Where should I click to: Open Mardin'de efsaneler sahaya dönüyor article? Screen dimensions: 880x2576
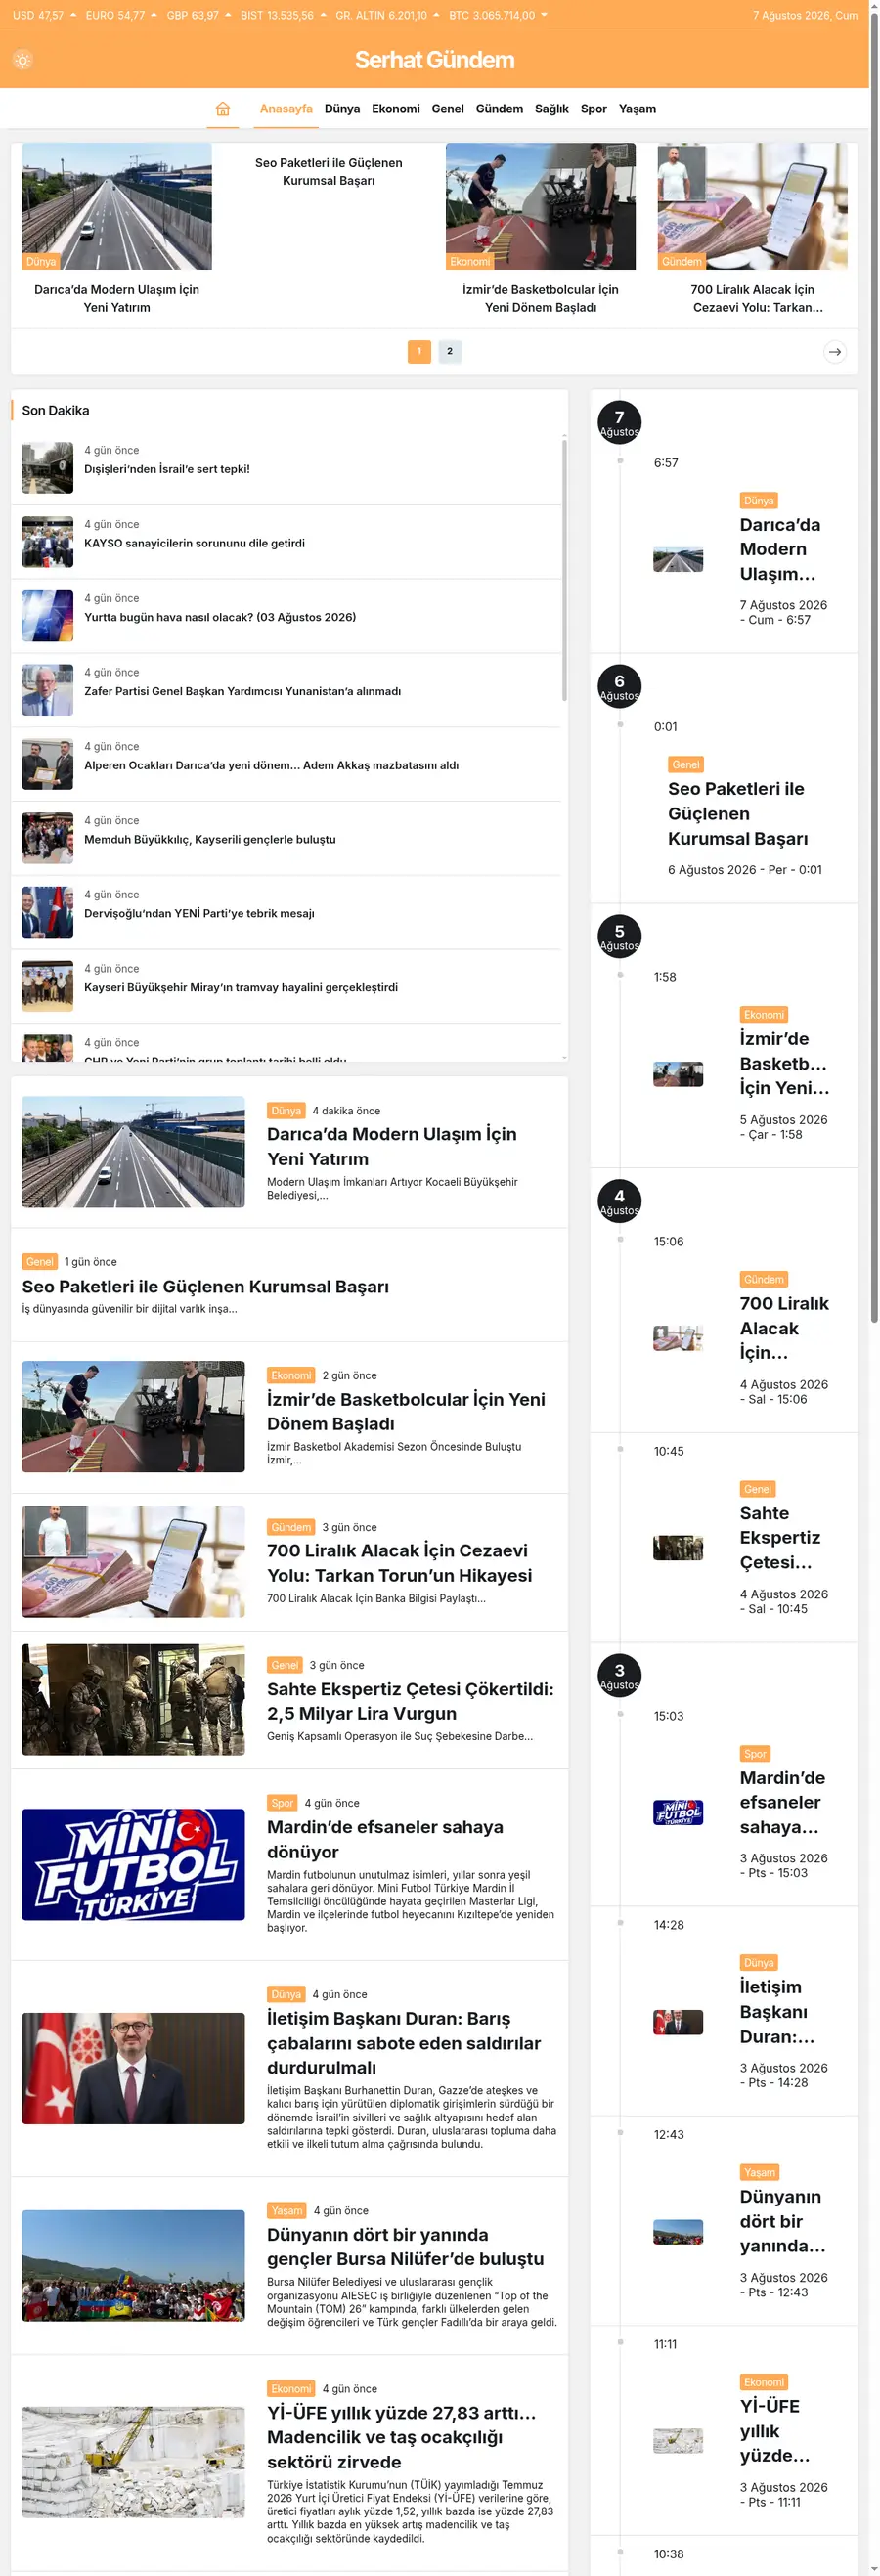(385, 1838)
